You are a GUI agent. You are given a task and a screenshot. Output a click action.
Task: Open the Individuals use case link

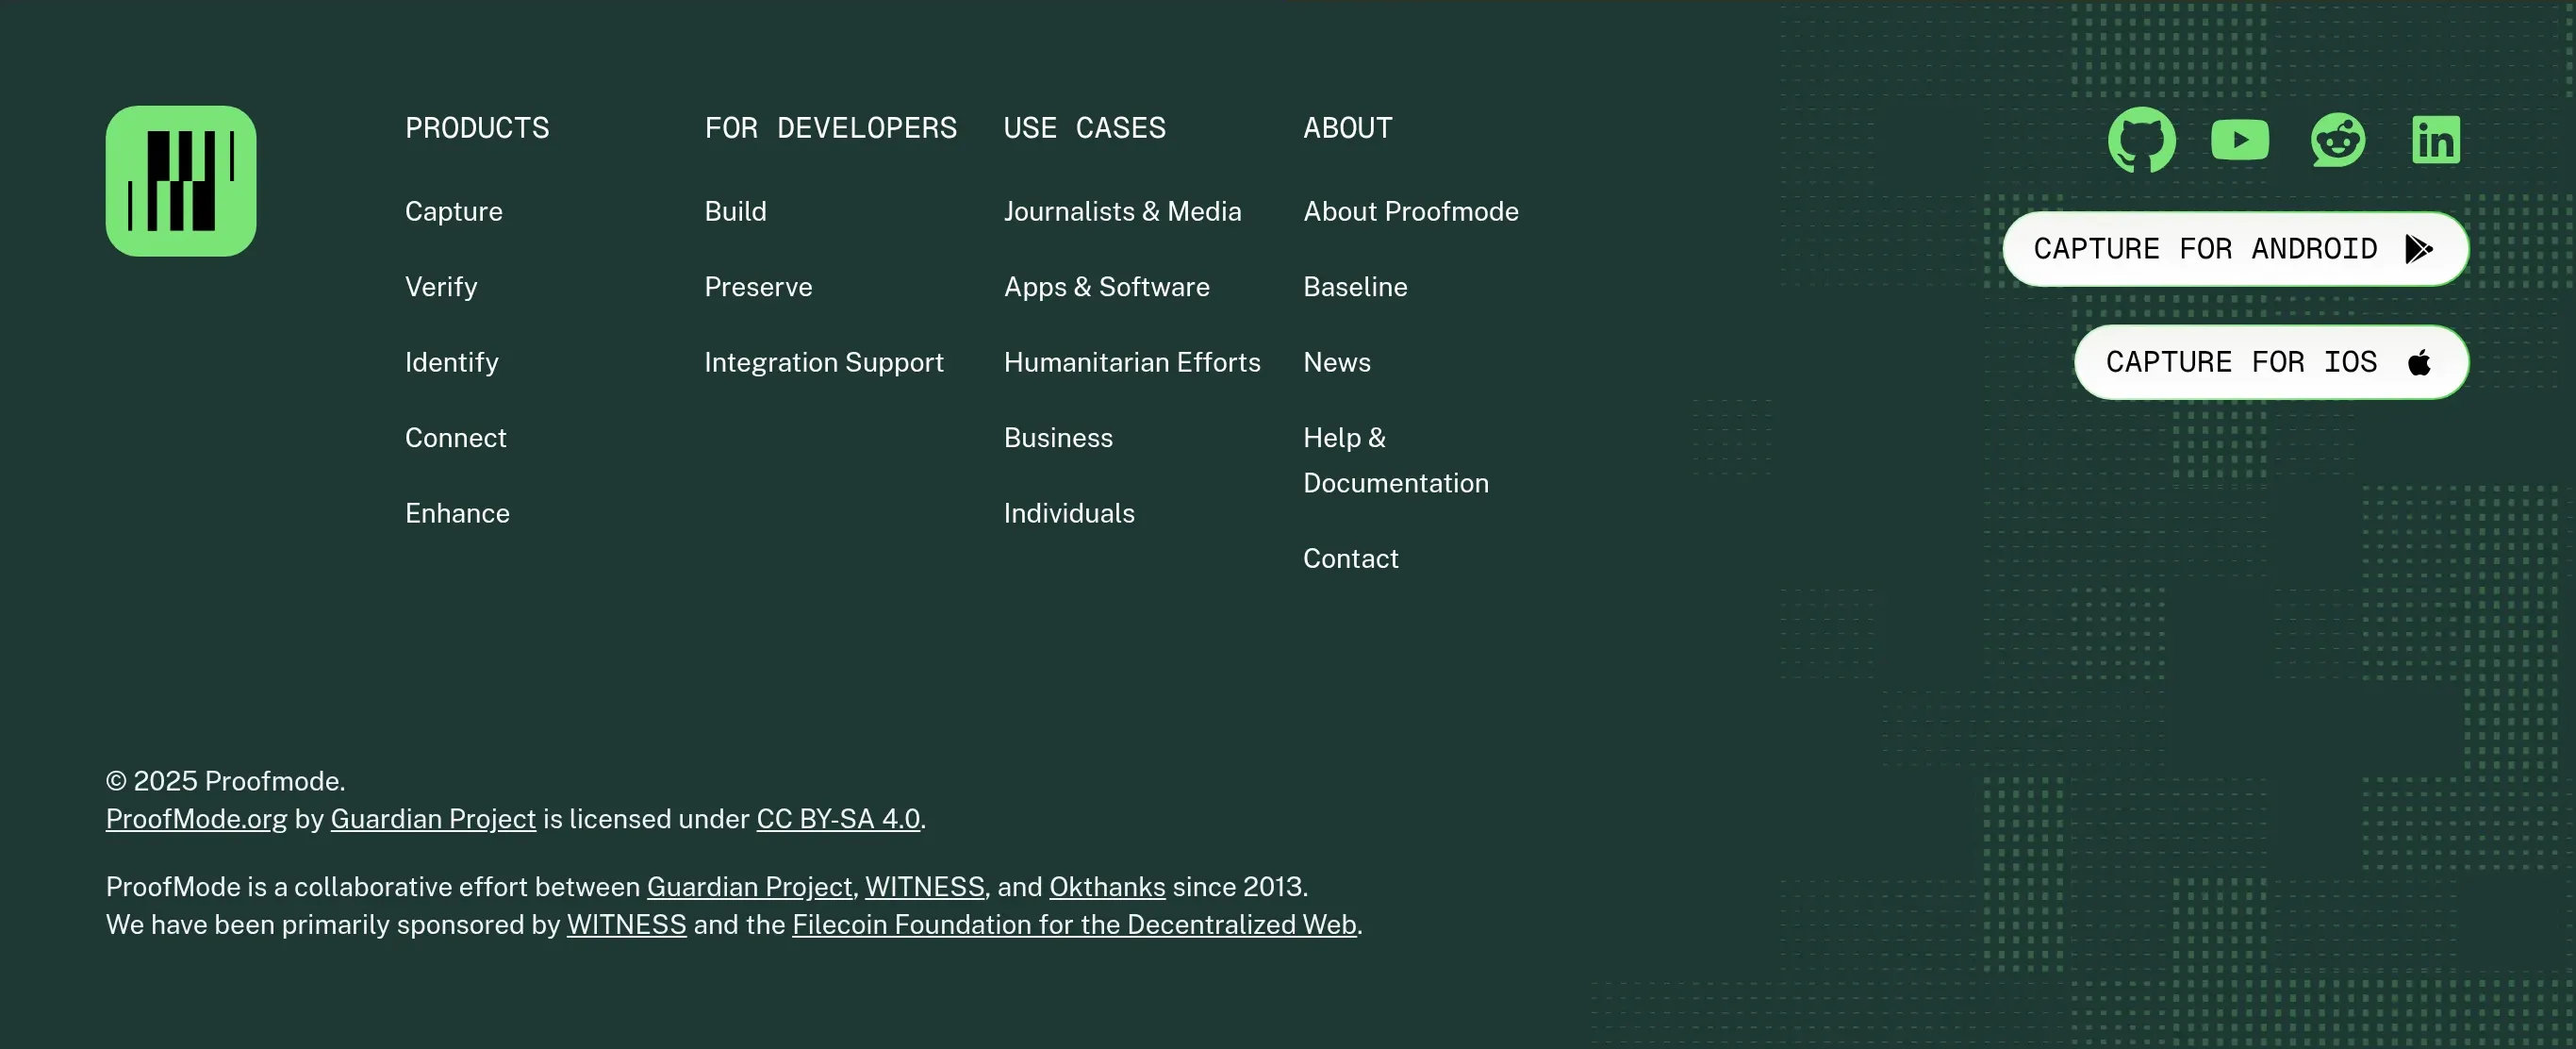(x=1069, y=513)
